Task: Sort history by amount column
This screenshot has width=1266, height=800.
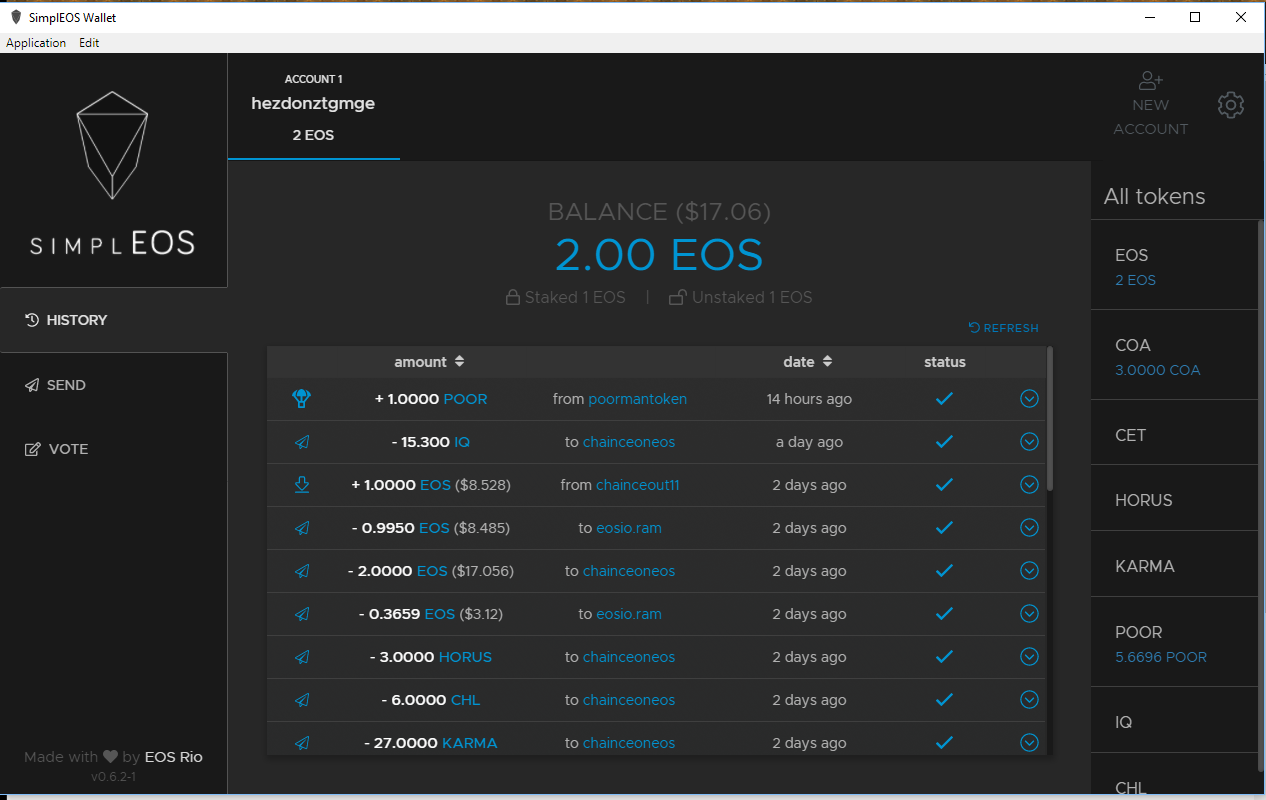Action: click(429, 362)
